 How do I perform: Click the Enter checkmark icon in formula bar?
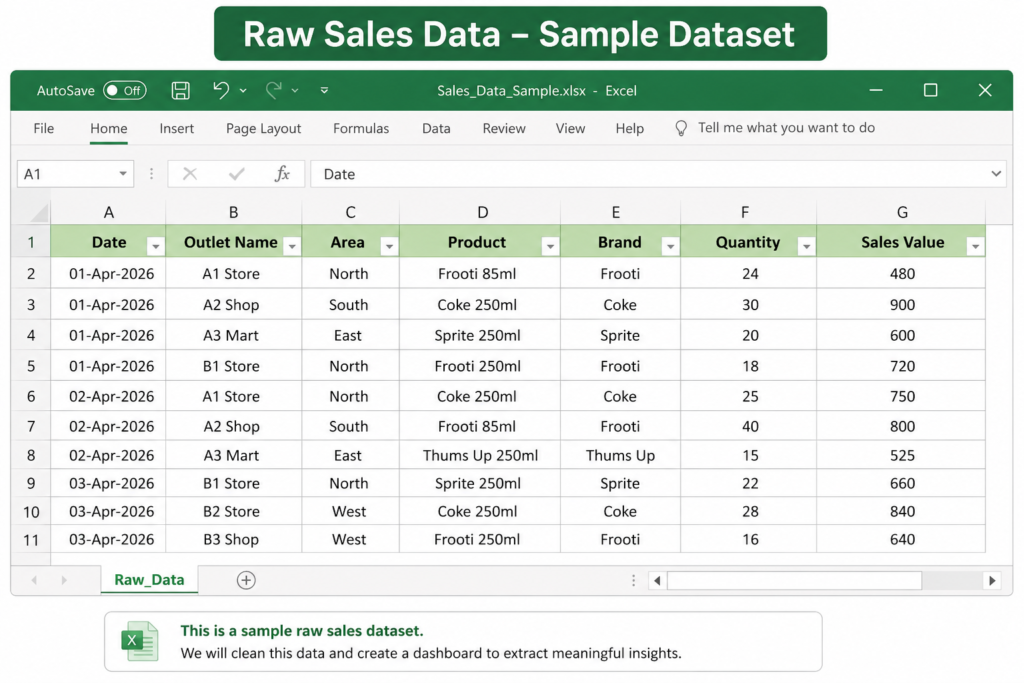point(236,174)
